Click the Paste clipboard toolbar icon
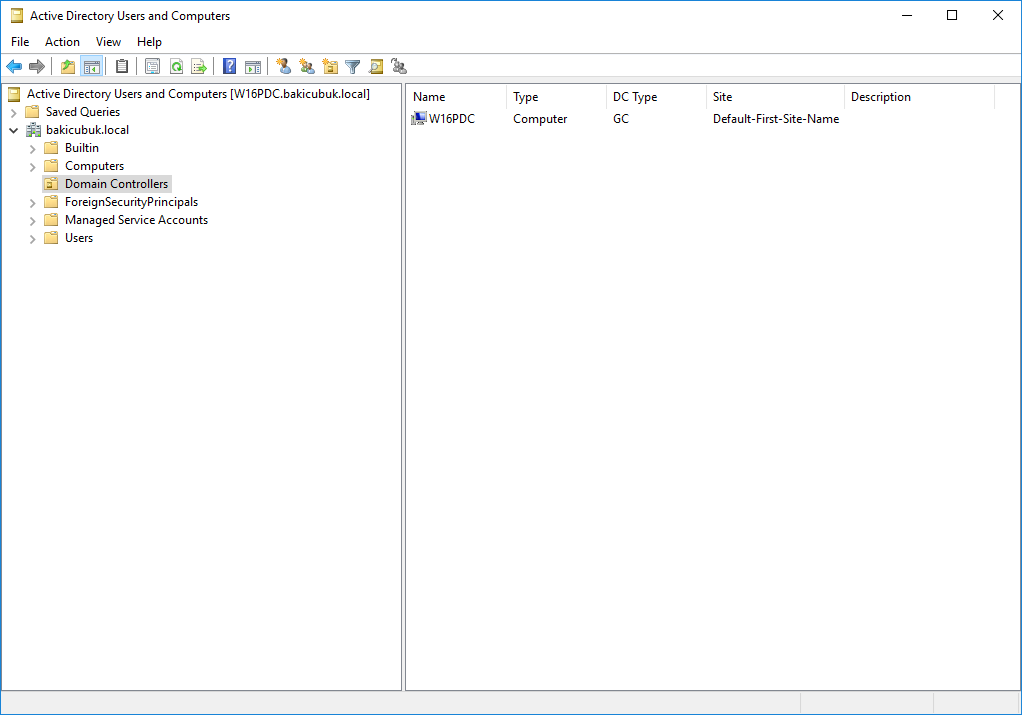This screenshot has width=1022, height=715. coord(121,66)
